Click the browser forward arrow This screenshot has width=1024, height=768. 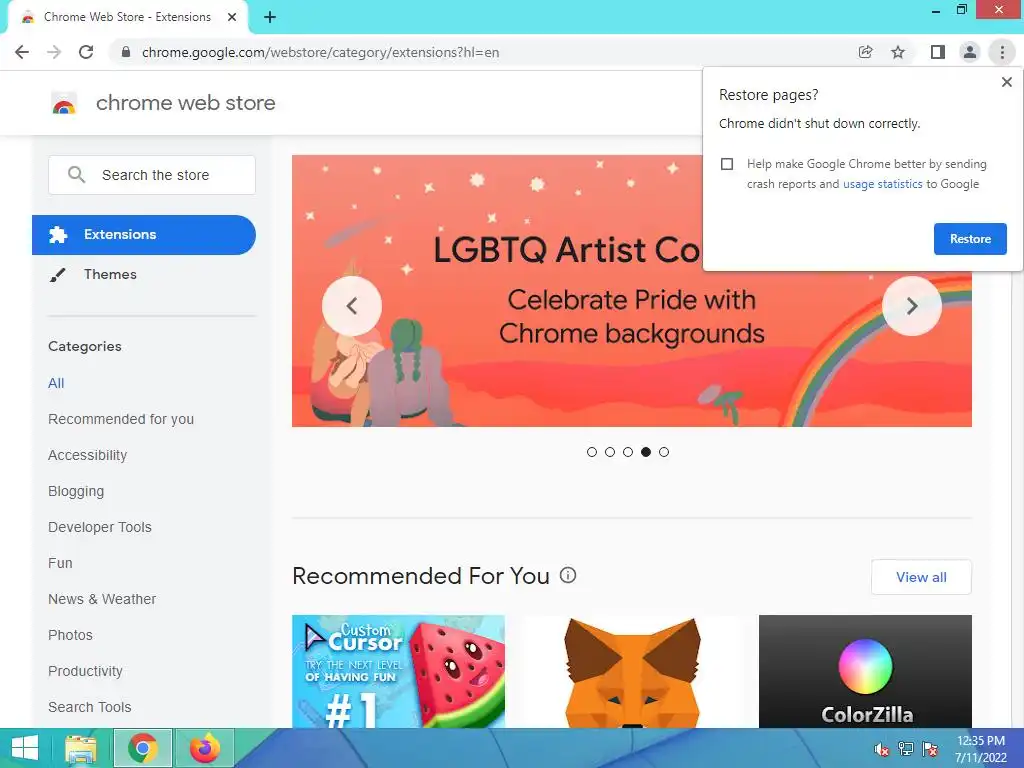click(x=54, y=52)
